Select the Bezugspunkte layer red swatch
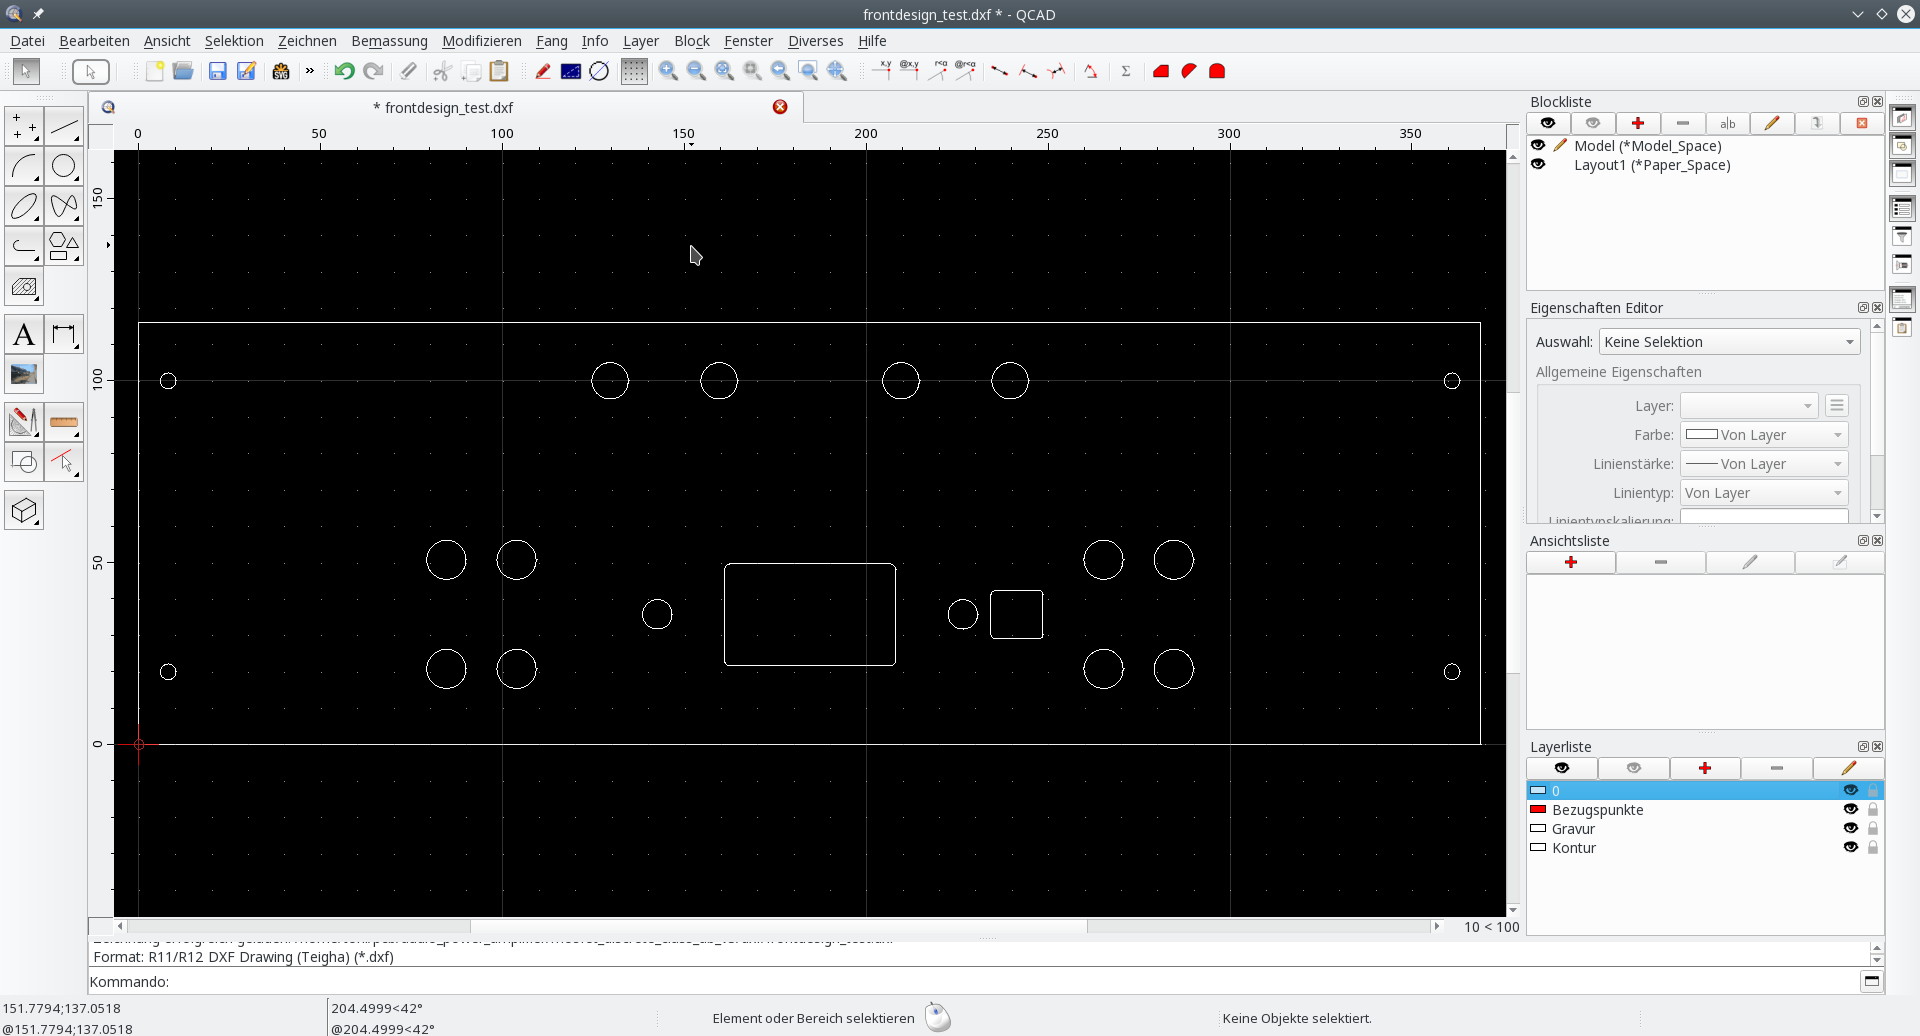1920x1036 pixels. tap(1538, 809)
